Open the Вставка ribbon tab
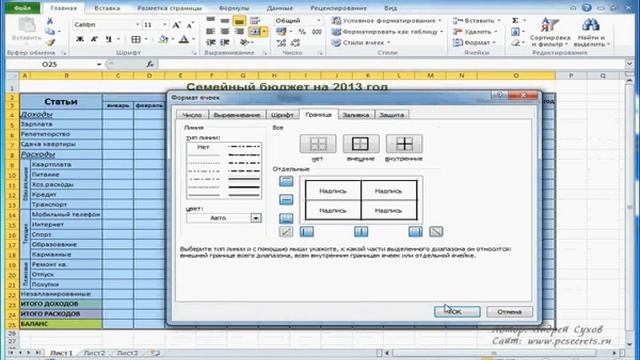This screenshot has width=640, height=360. tap(107, 8)
